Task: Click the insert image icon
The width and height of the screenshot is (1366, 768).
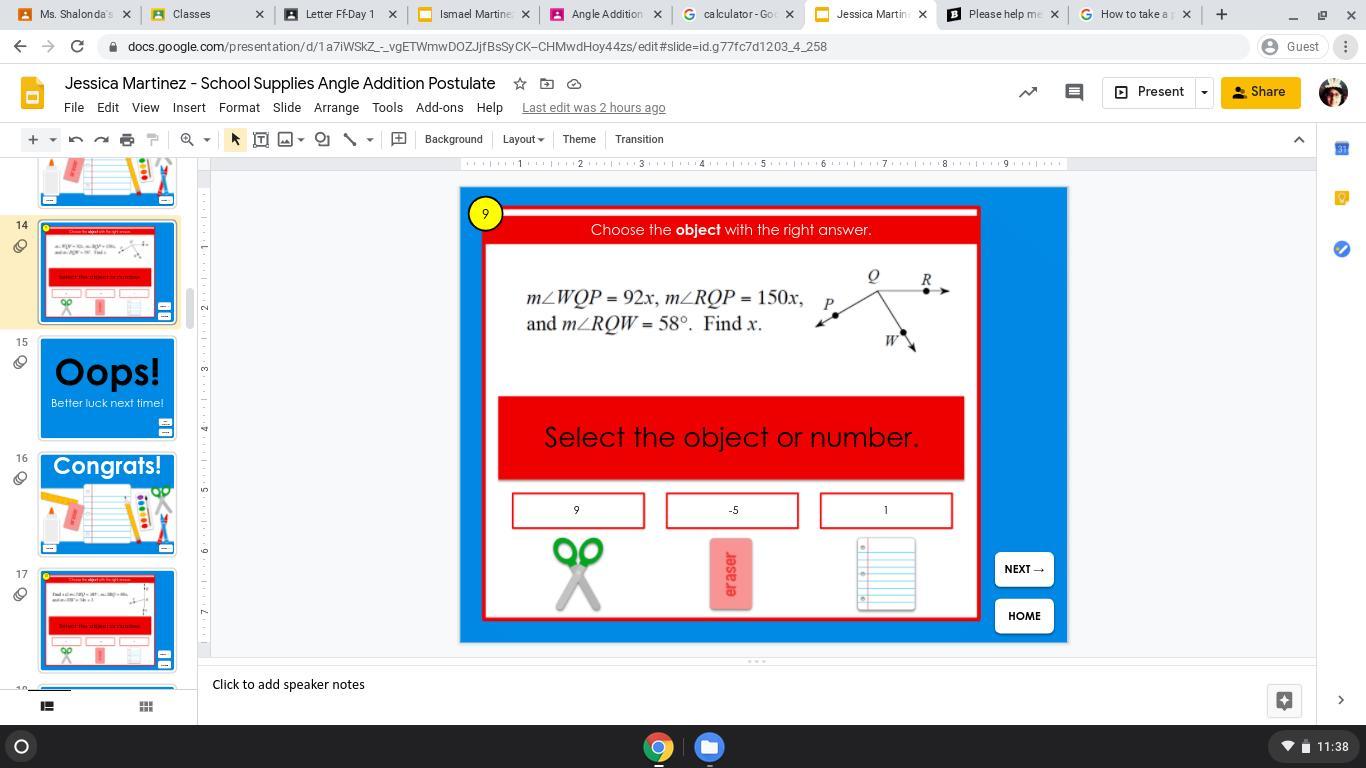Action: pyautogui.click(x=285, y=140)
